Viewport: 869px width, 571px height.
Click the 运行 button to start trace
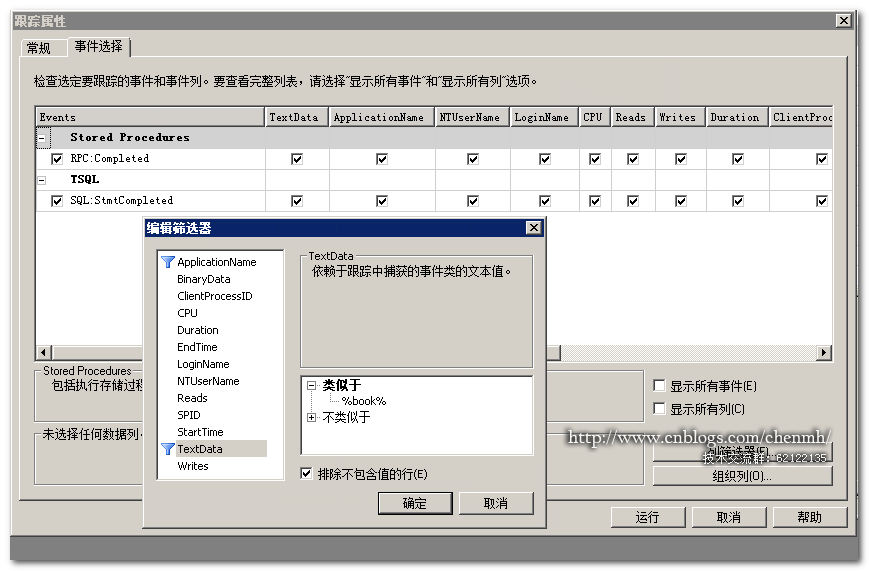(x=647, y=517)
